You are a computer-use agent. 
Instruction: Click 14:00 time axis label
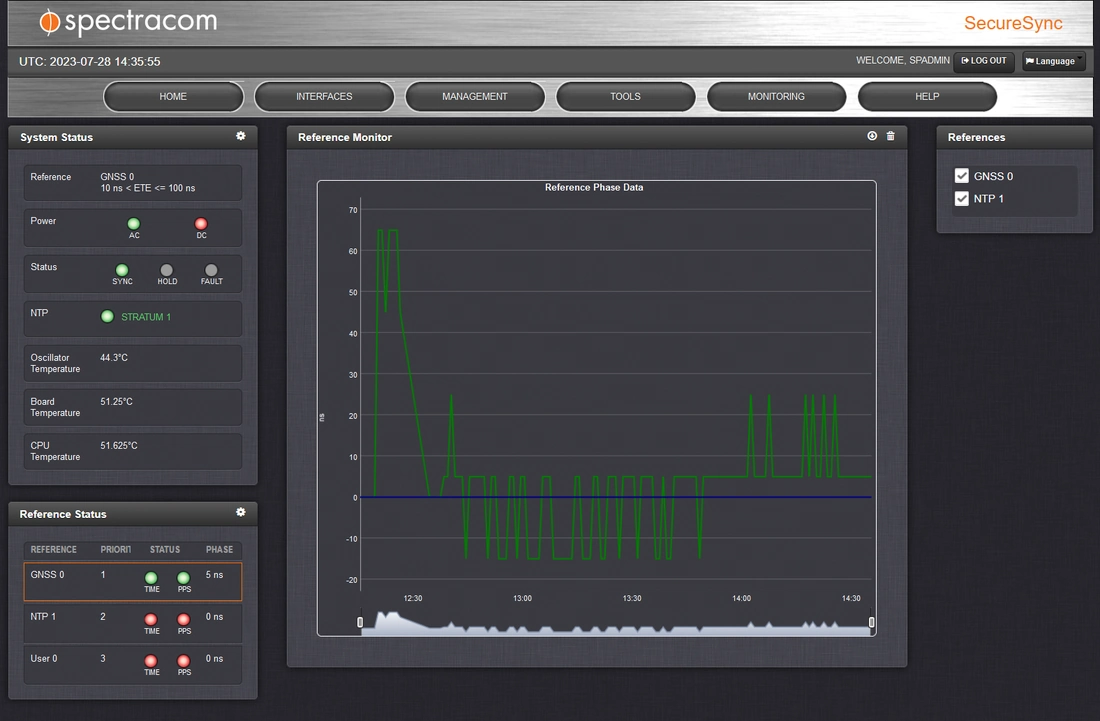[742, 598]
